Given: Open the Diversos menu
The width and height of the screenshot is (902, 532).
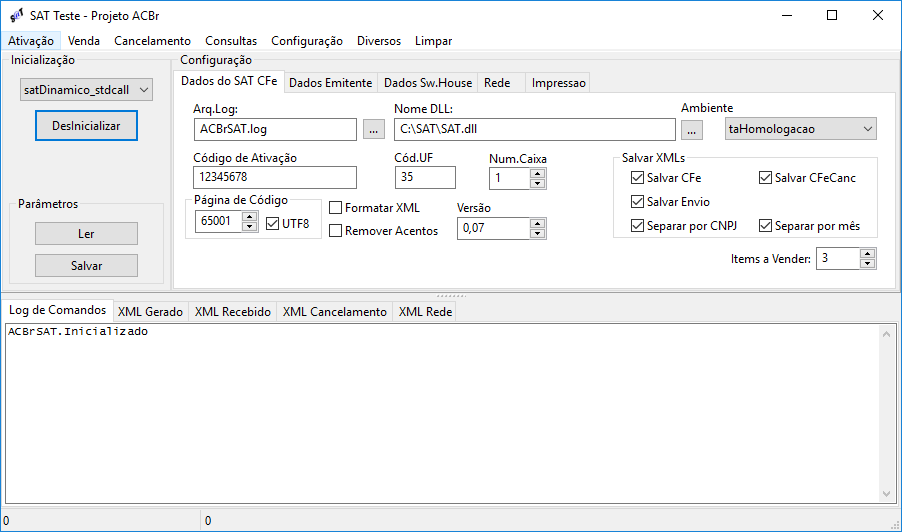Looking at the screenshot, I should [379, 41].
